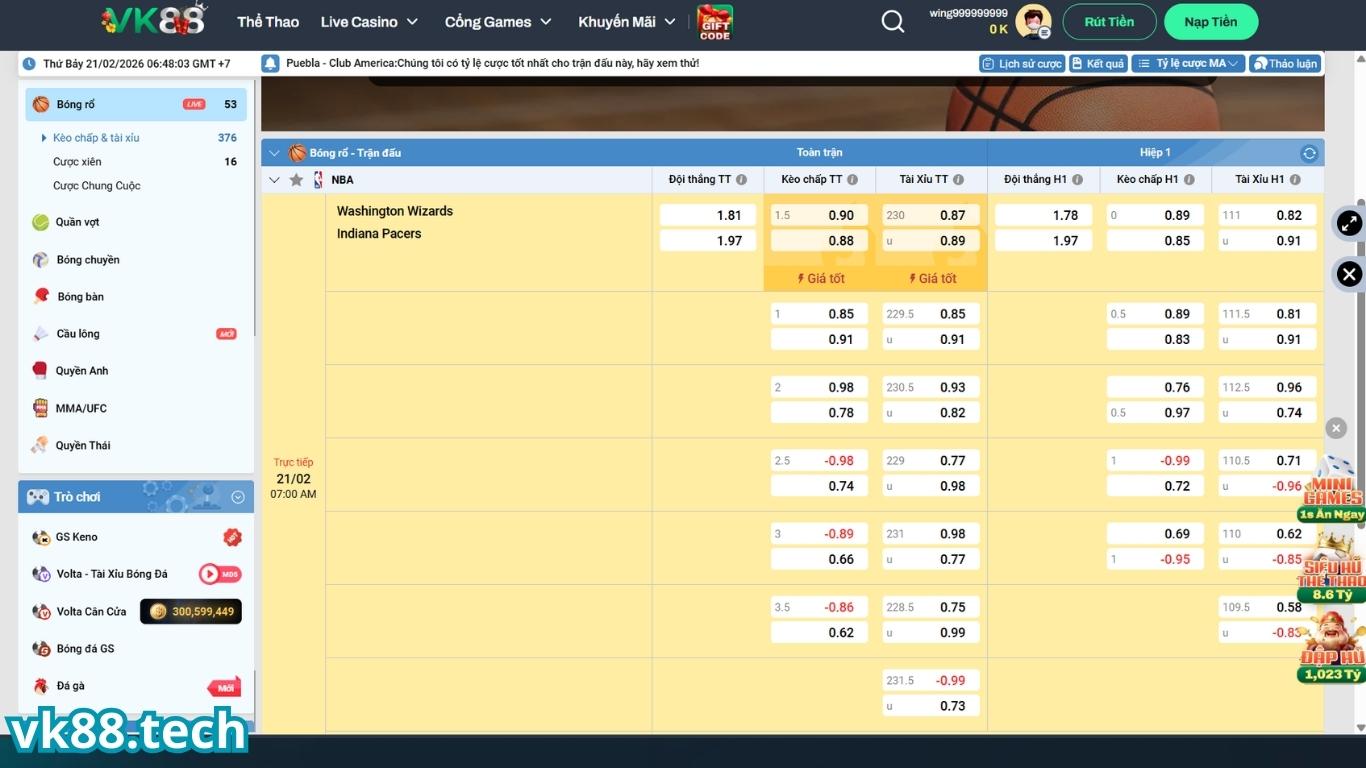The width and height of the screenshot is (1366, 768).
Task: Click the notification bell icon
Action: coord(270,63)
